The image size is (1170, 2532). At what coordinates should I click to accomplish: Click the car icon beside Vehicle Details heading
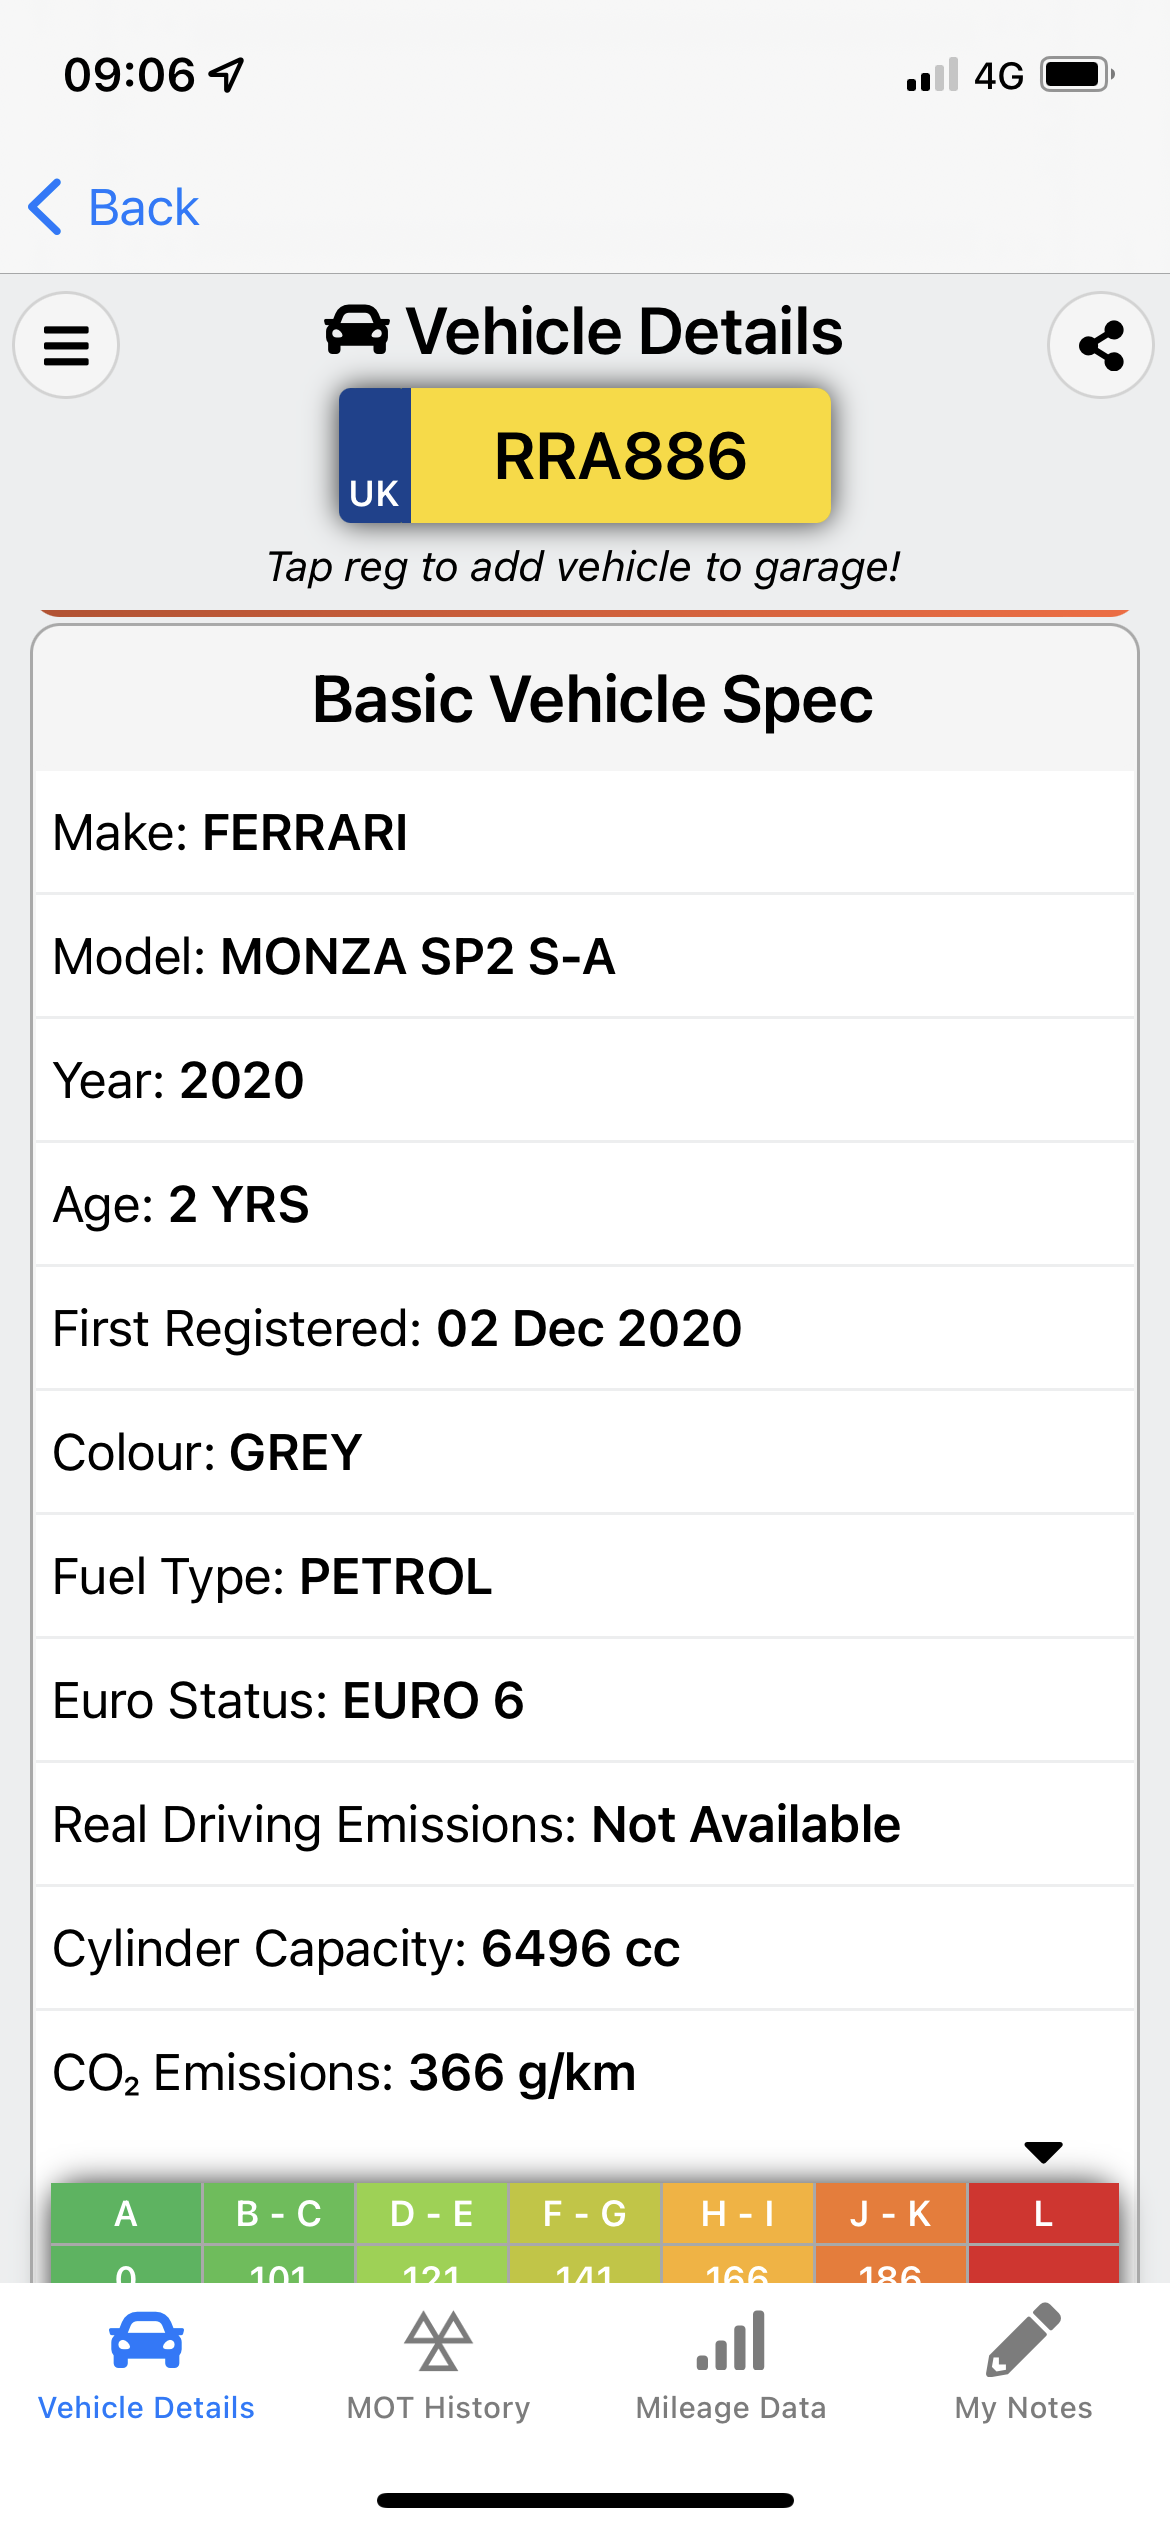pyautogui.click(x=357, y=331)
